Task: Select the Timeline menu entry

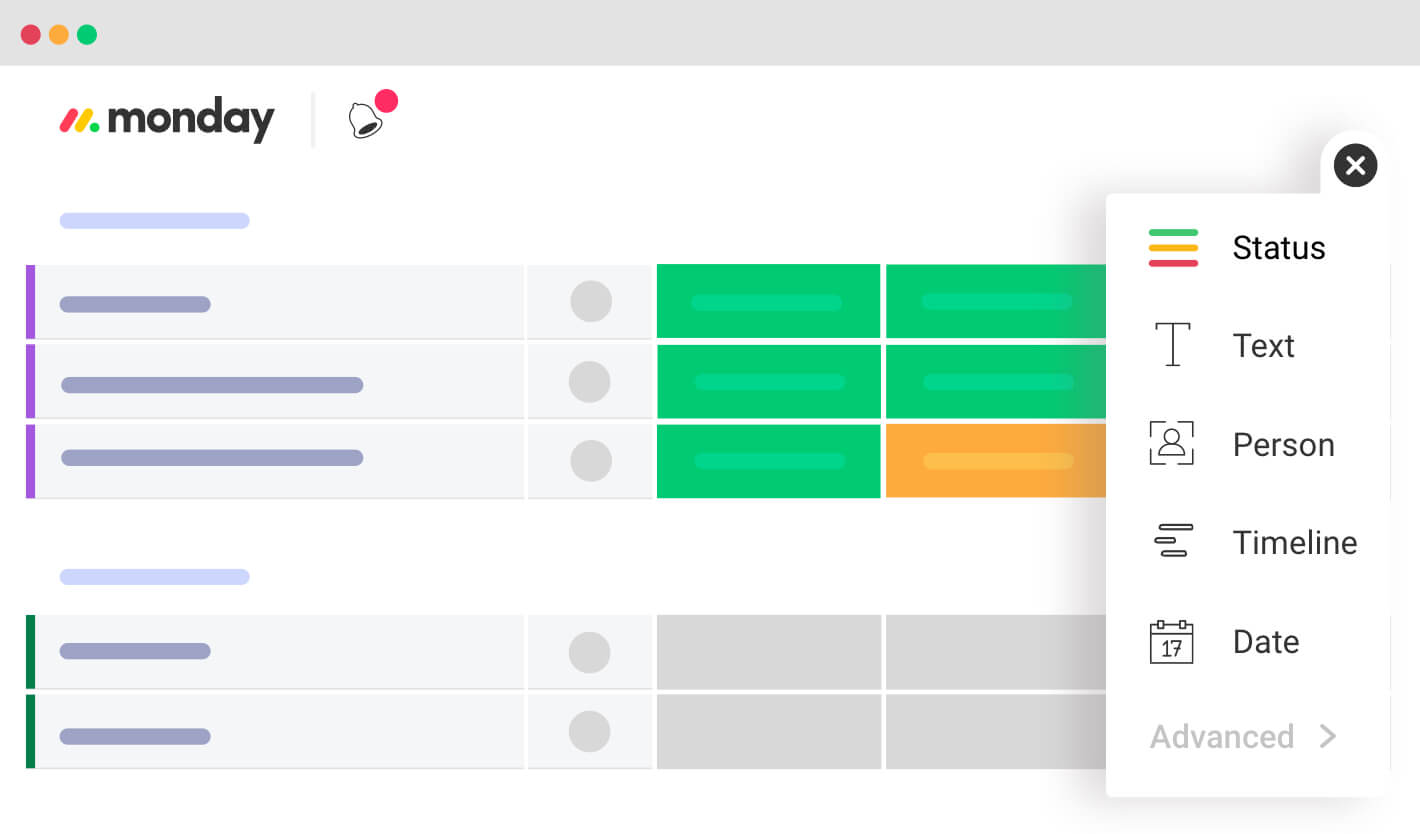Action: pyautogui.click(x=1295, y=542)
